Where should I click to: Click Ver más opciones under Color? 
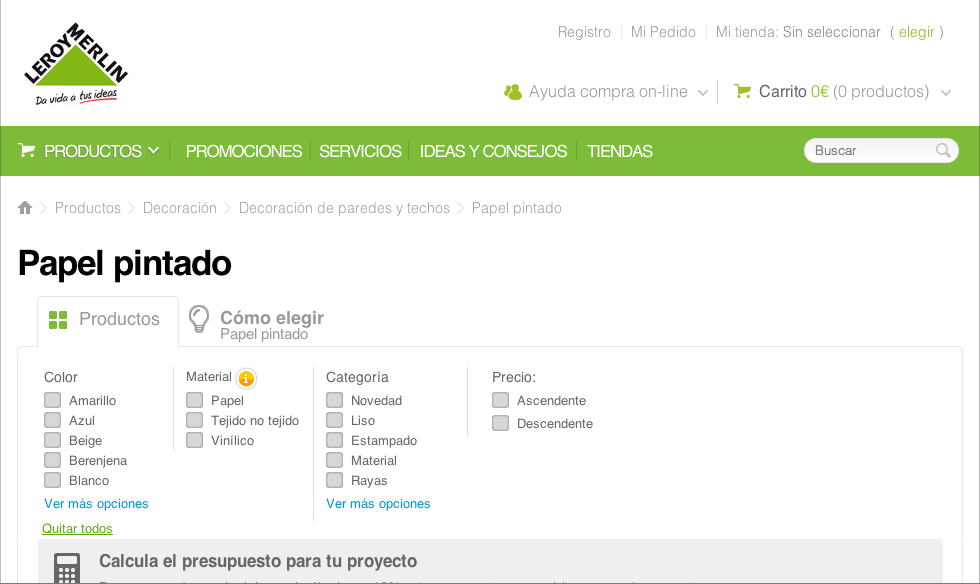[96, 504]
